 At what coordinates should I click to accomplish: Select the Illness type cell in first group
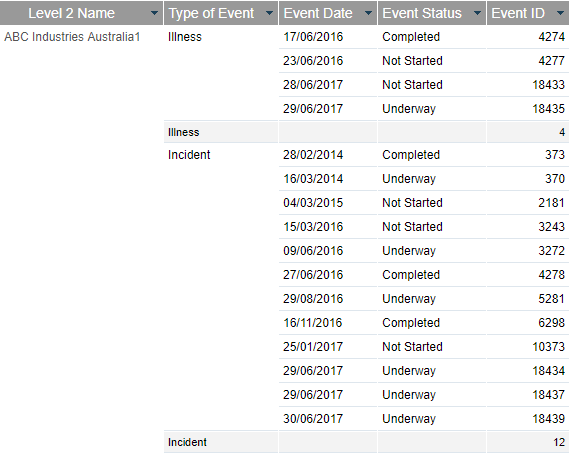[185, 37]
